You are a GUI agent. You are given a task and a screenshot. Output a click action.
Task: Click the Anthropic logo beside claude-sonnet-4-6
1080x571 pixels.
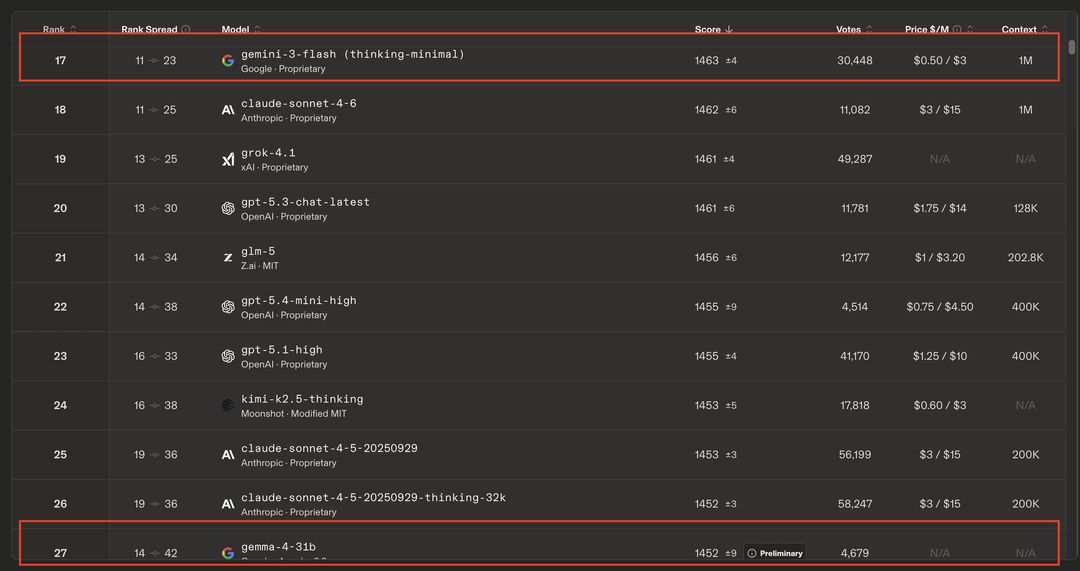(x=228, y=110)
